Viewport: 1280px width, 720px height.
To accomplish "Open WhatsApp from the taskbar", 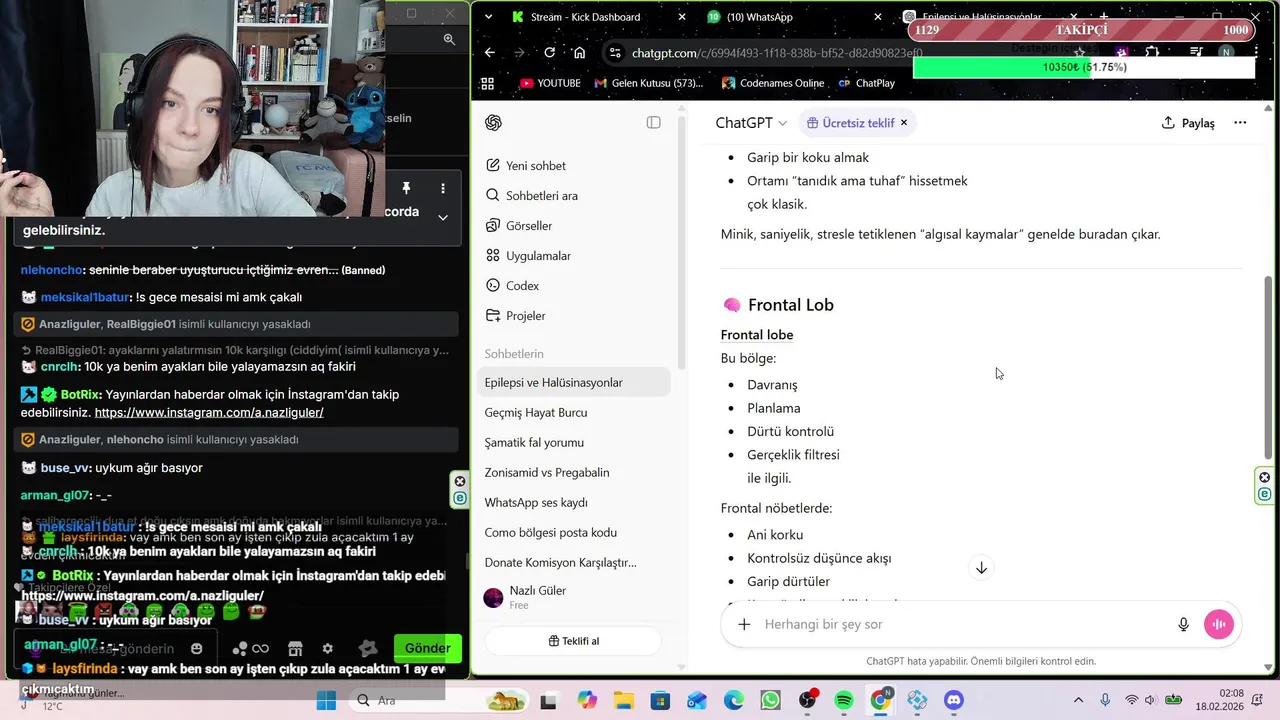I will pyautogui.click(x=770, y=701).
